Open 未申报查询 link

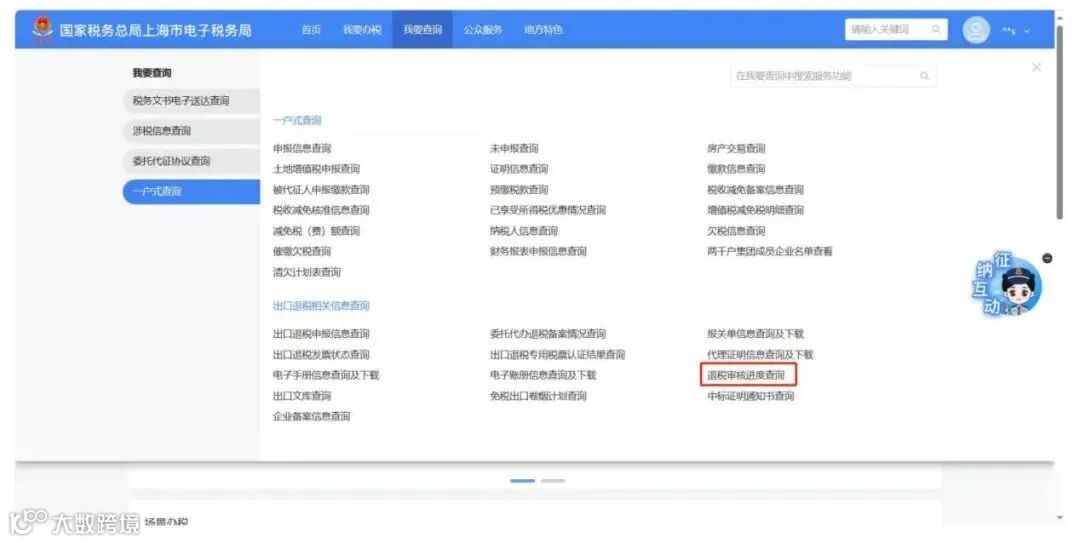pyautogui.click(x=514, y=148)
